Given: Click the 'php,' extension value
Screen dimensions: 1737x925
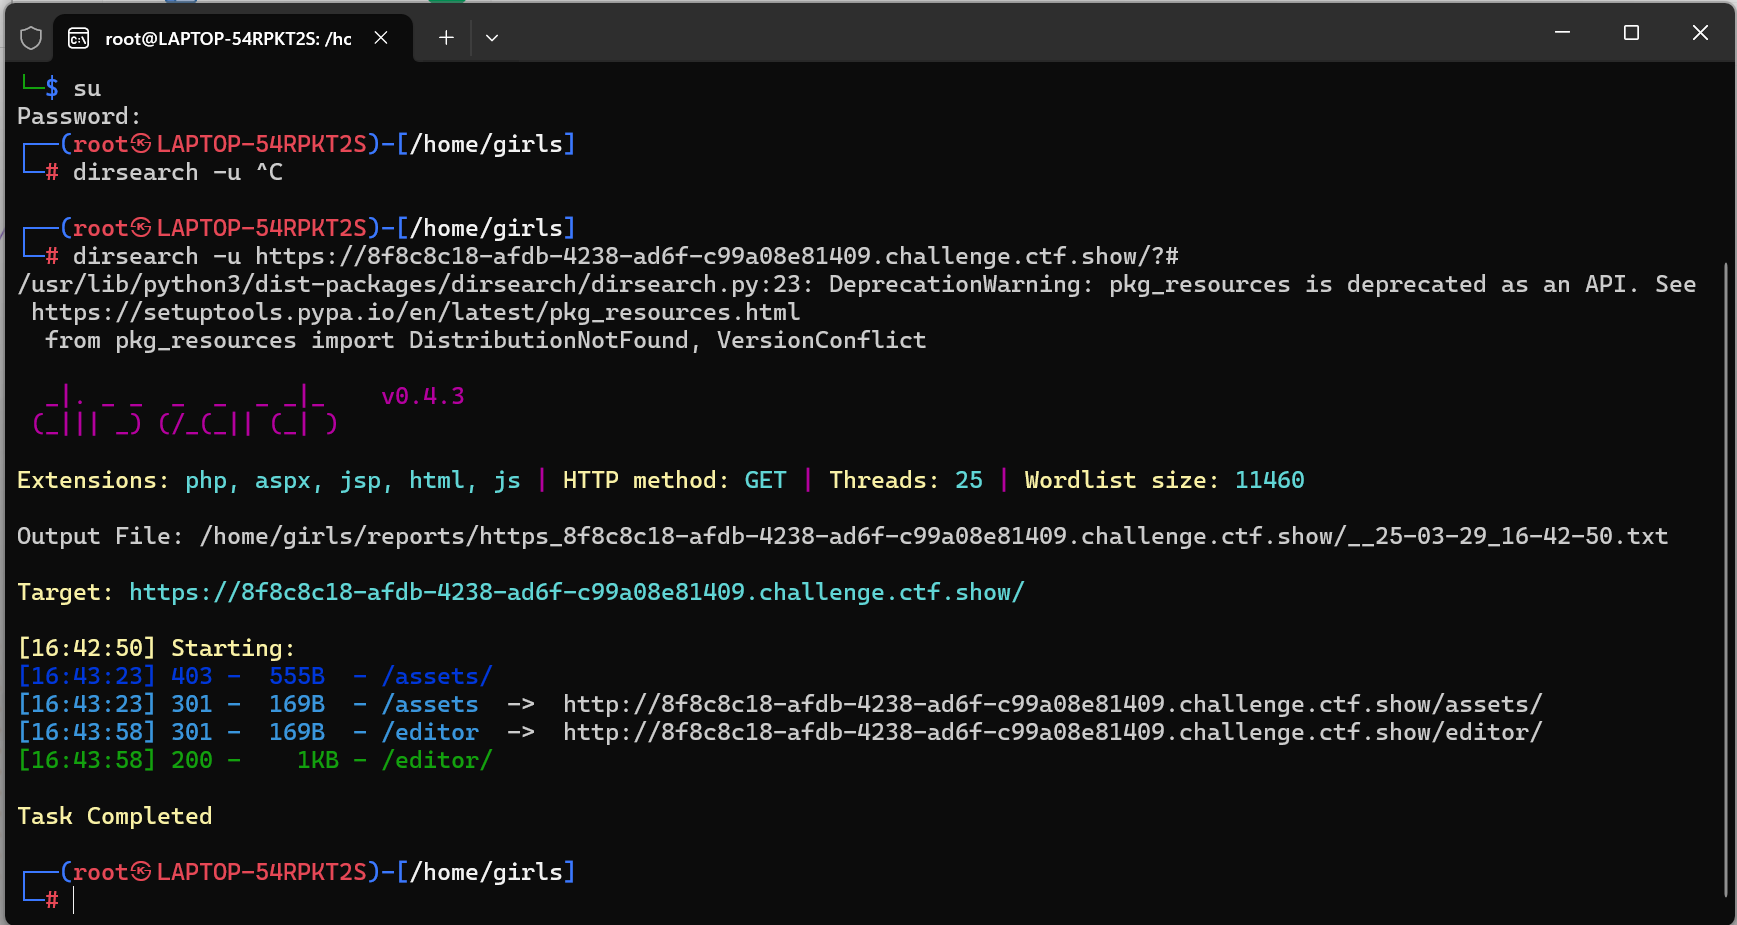Looking at the screenshot, I should 212,480.
